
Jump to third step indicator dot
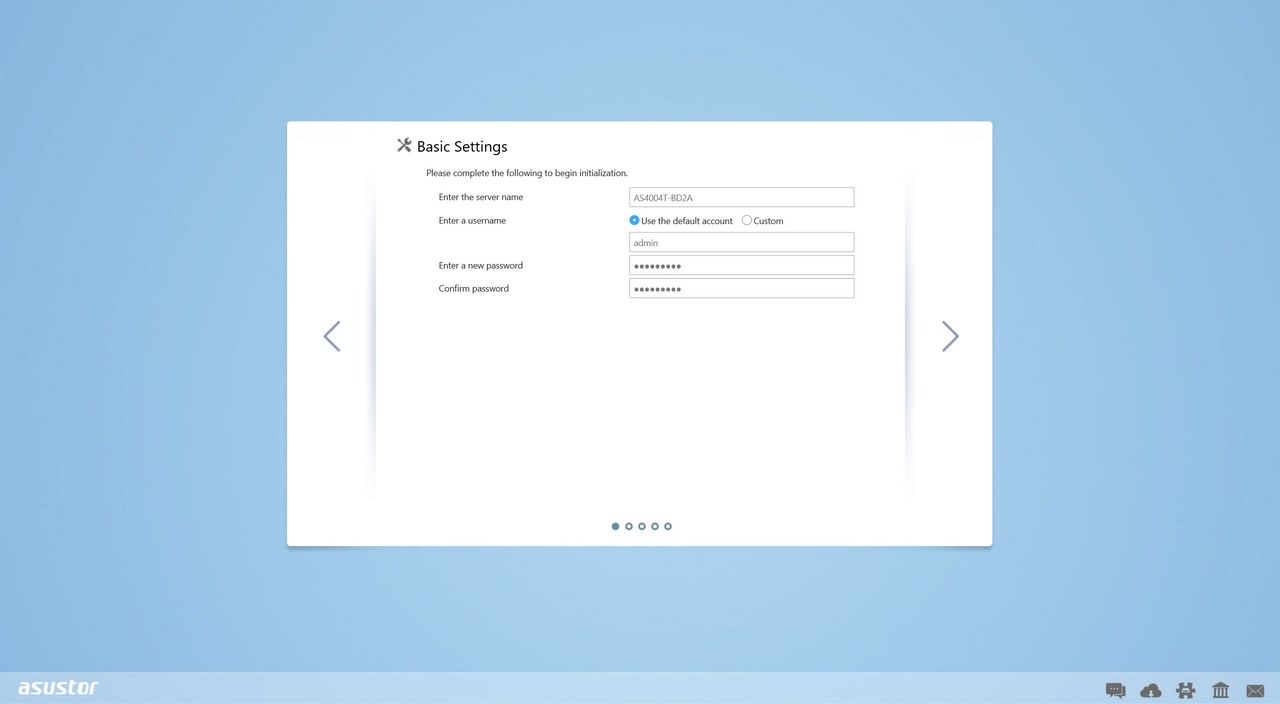(x=642, y=526)
